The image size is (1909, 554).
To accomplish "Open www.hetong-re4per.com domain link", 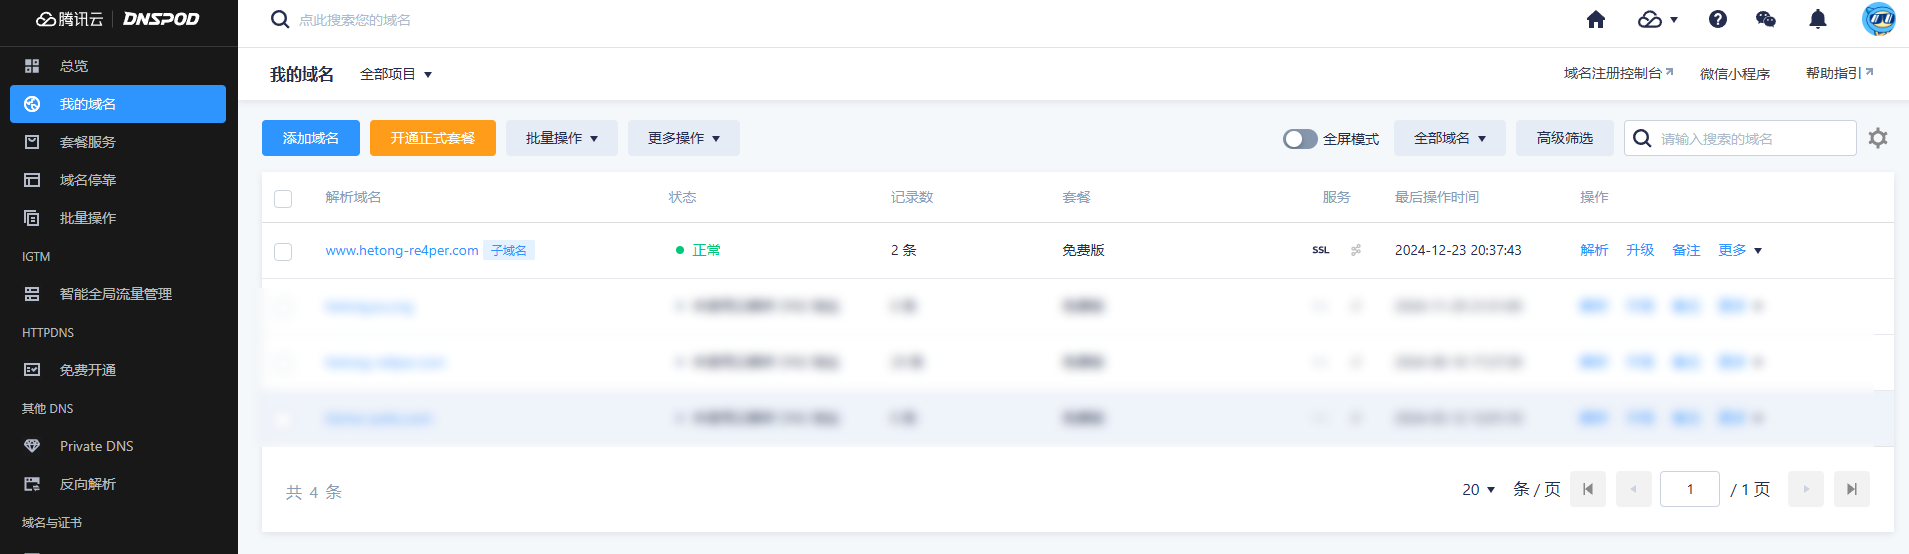I will click(402, 250).
